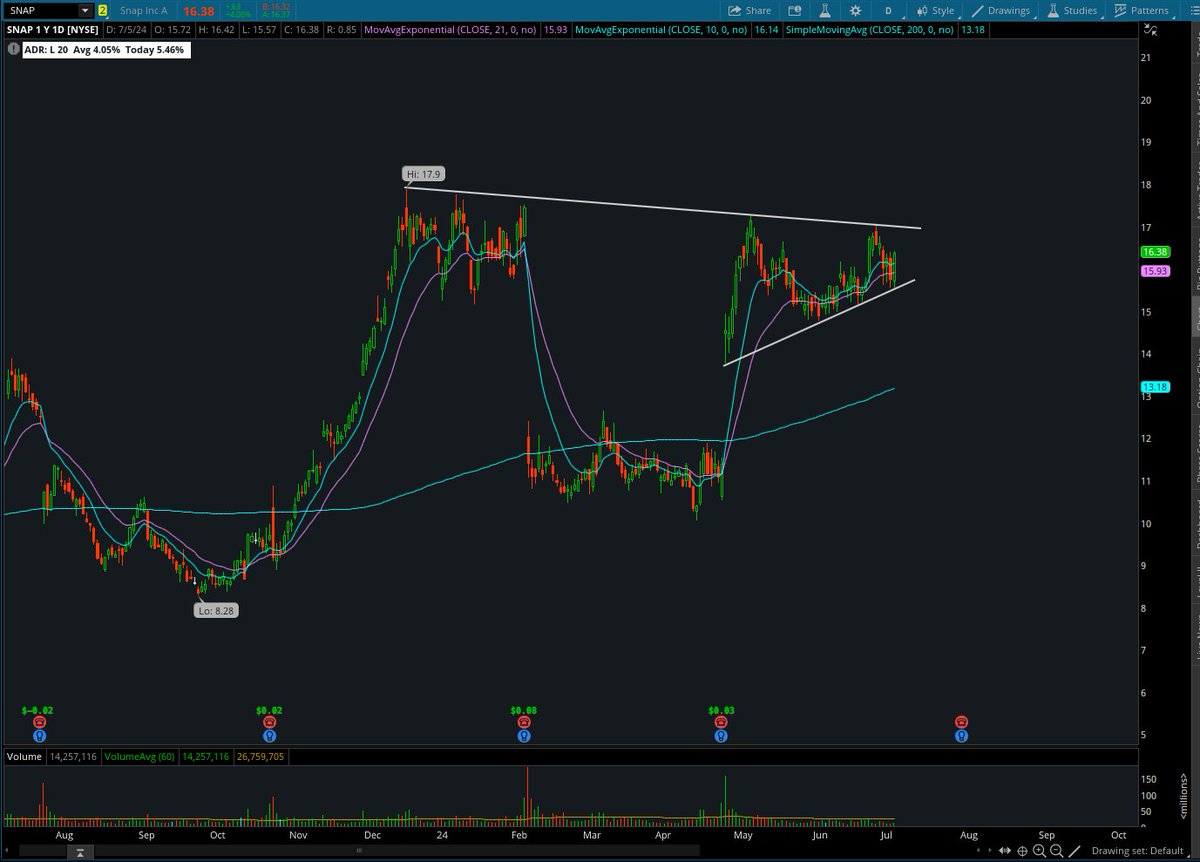Open the flask Edit Studies icon
This screenshot has width=1200, height=862.
(825, 10)
